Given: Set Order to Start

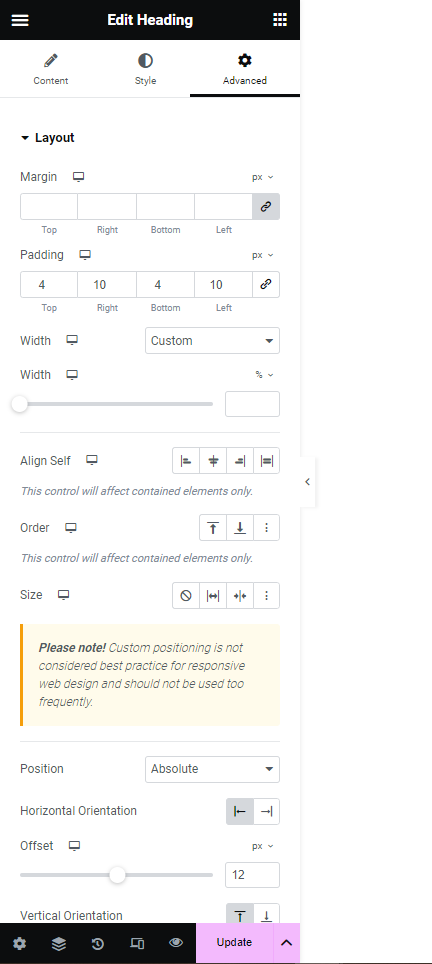Looking at the screenshot, I should tap(213, 527).
